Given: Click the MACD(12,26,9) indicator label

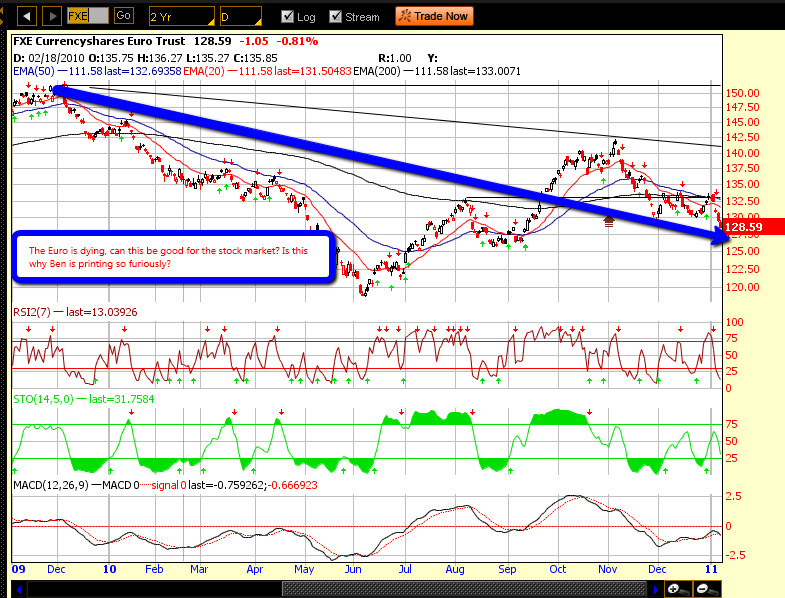Looking at the screenshot, I should (x=51, y=485).
